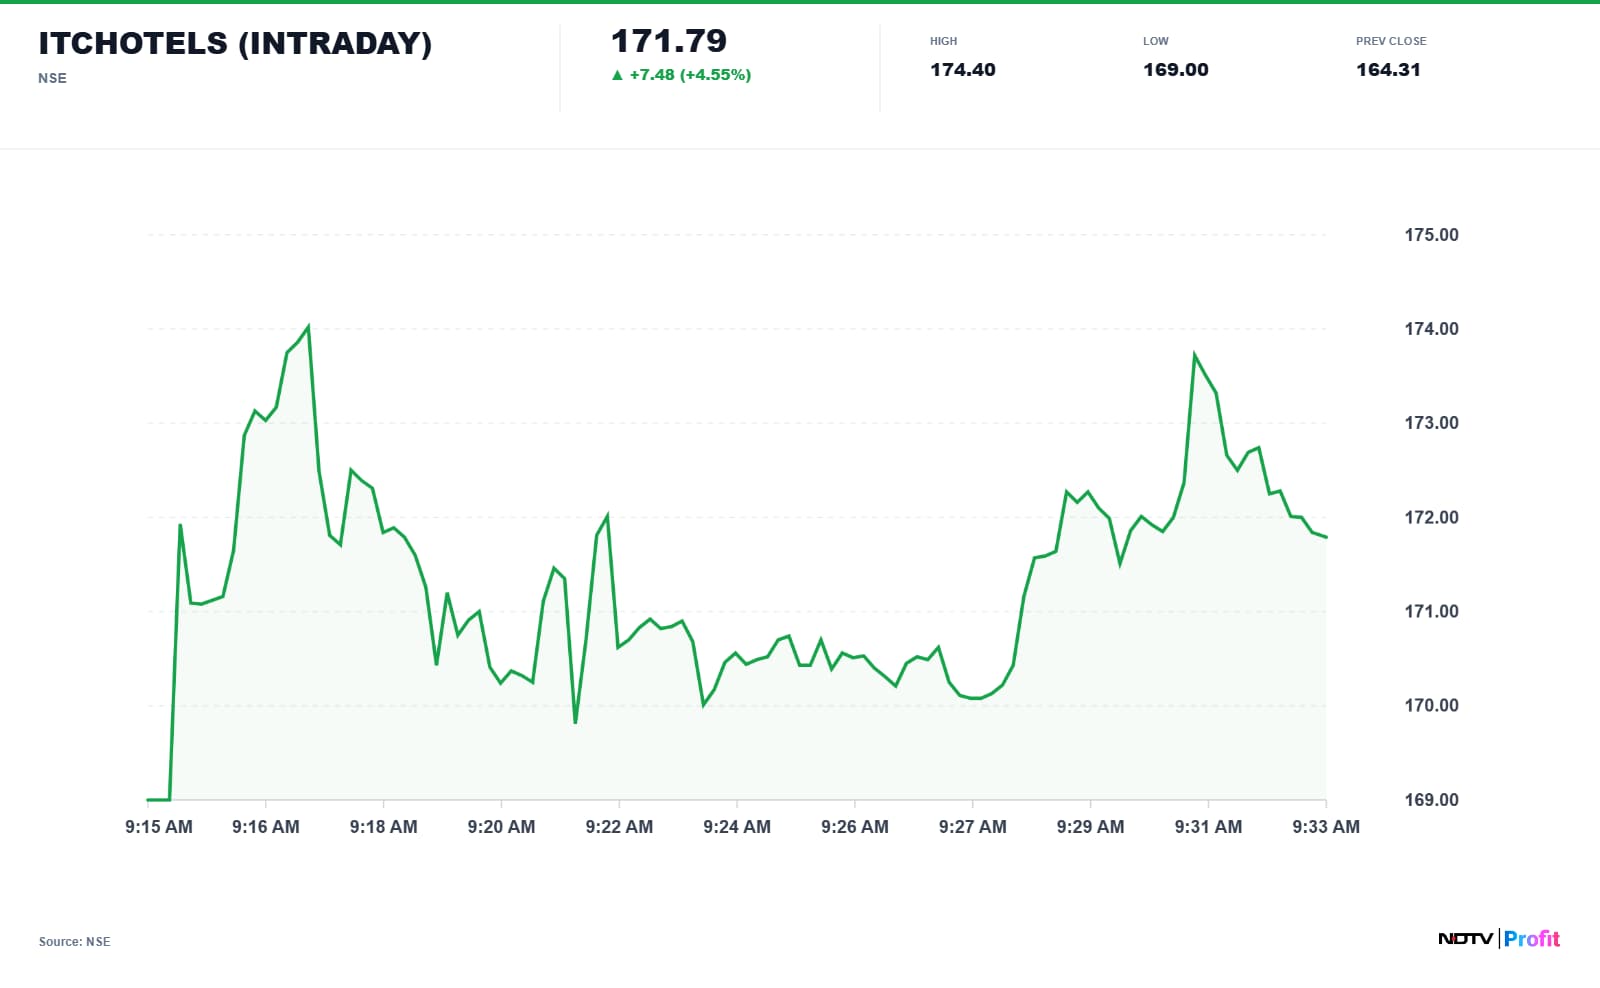Click the 174.00 y-axis label
This screenshot has height=988, width=1600.
[x=1431, y=329]
